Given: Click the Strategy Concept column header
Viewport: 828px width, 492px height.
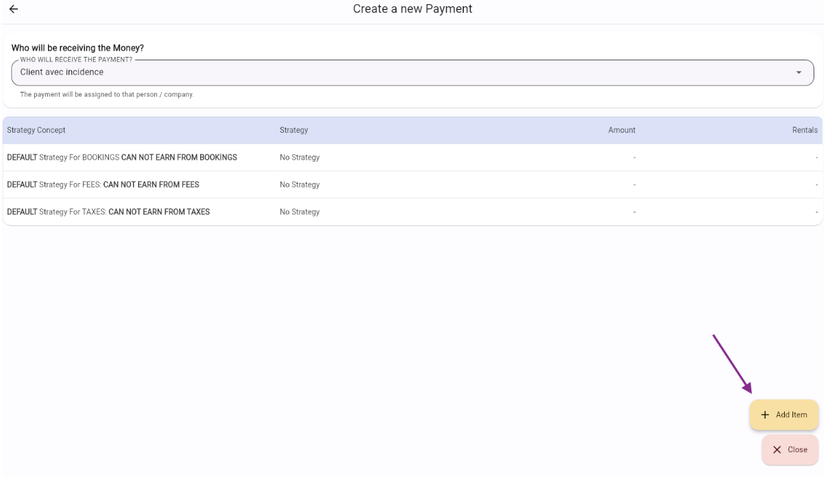Looking at the screenshot, I should [x=36, y=130].
